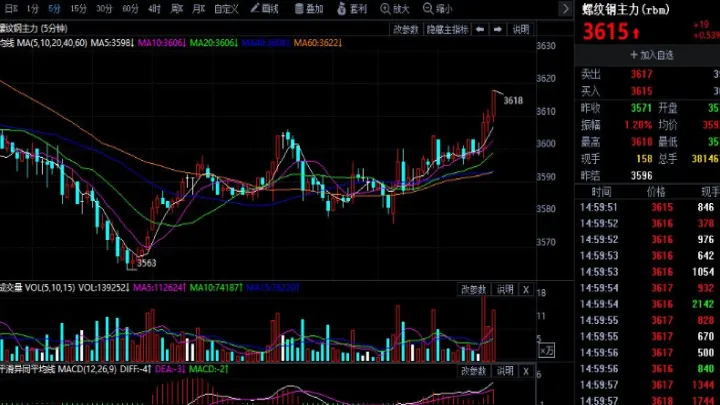Toggle the ×万 volume unit box
The height and width of the screenshot is (405, 720).
coord(546,350)
